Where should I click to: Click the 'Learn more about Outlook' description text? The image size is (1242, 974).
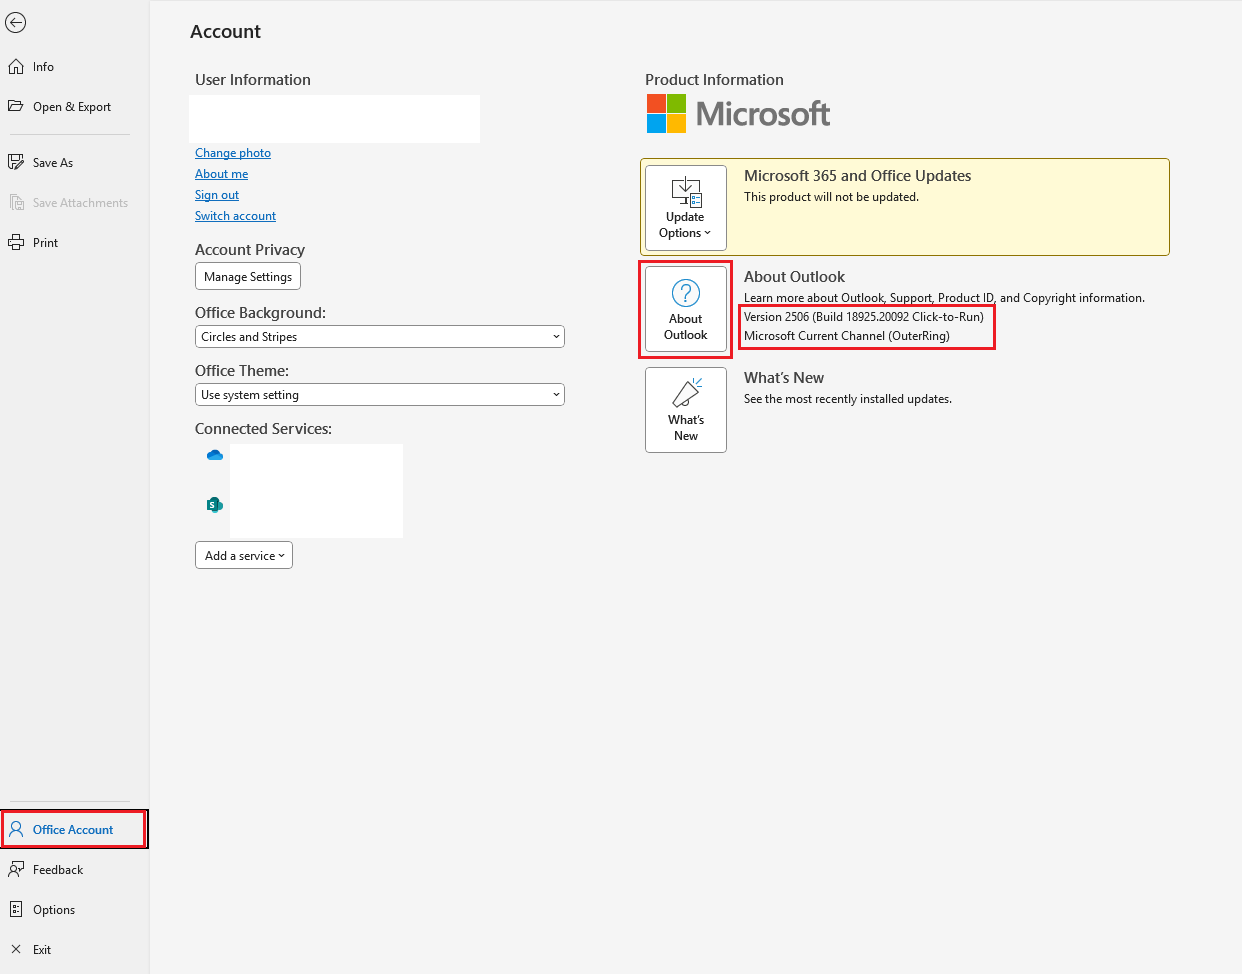point(944,298)
